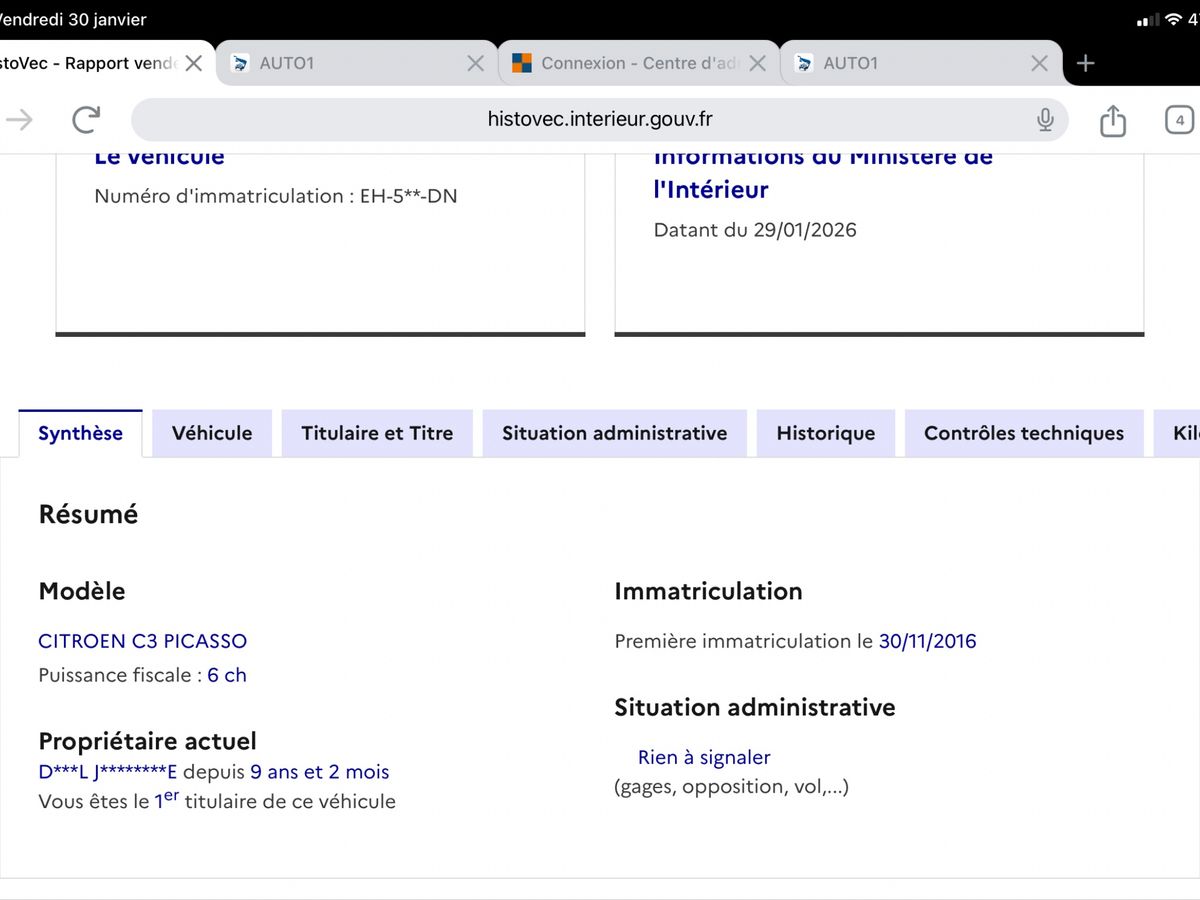Close the HistoVec Rapport tab
The height and width of the screenshot is (900, 1200).
tap(194, 63)
